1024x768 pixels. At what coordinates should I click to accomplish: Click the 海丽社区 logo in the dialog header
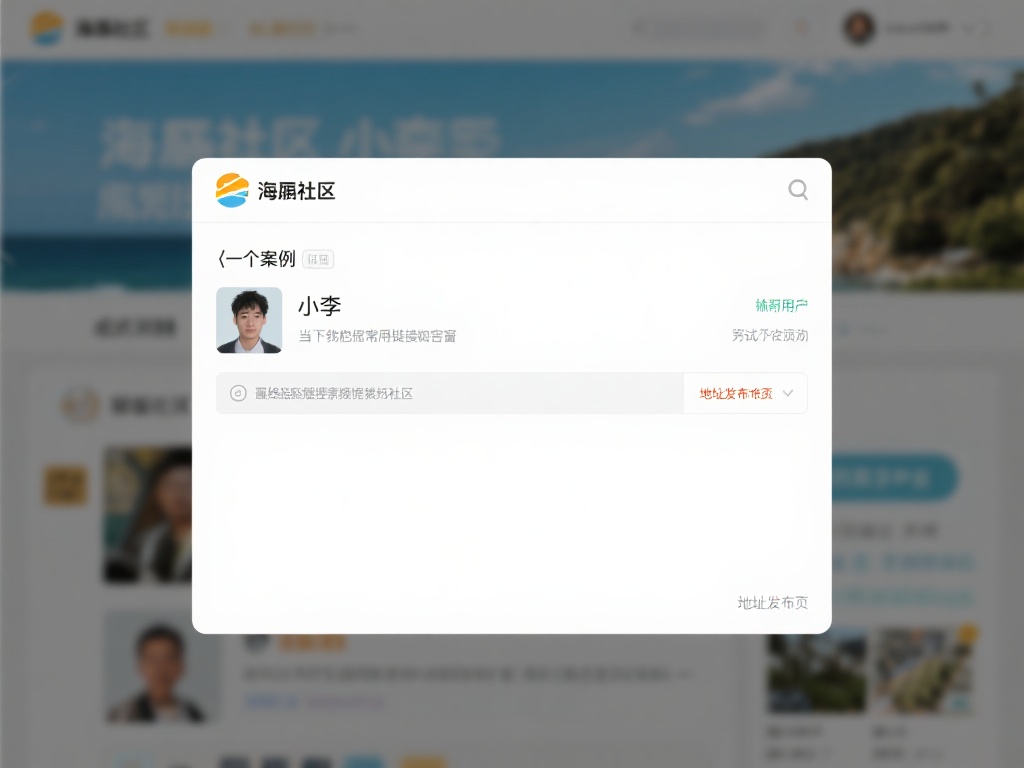[276, 190]
